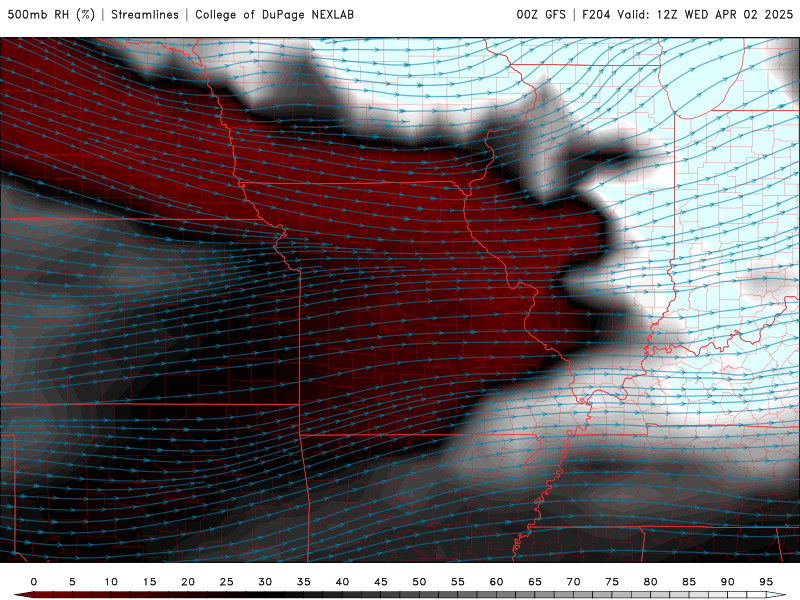Click the "500mb RH (%)" title text

(51, 15)
